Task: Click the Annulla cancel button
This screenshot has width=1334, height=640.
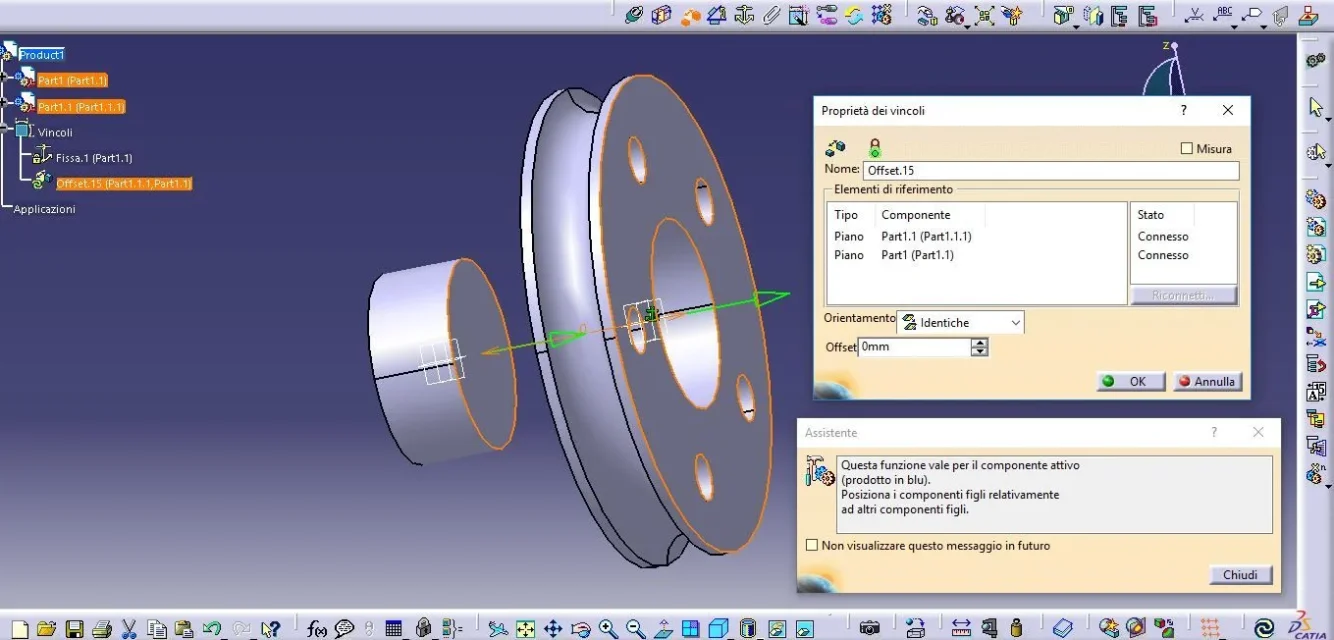Action: (1206, 381)
